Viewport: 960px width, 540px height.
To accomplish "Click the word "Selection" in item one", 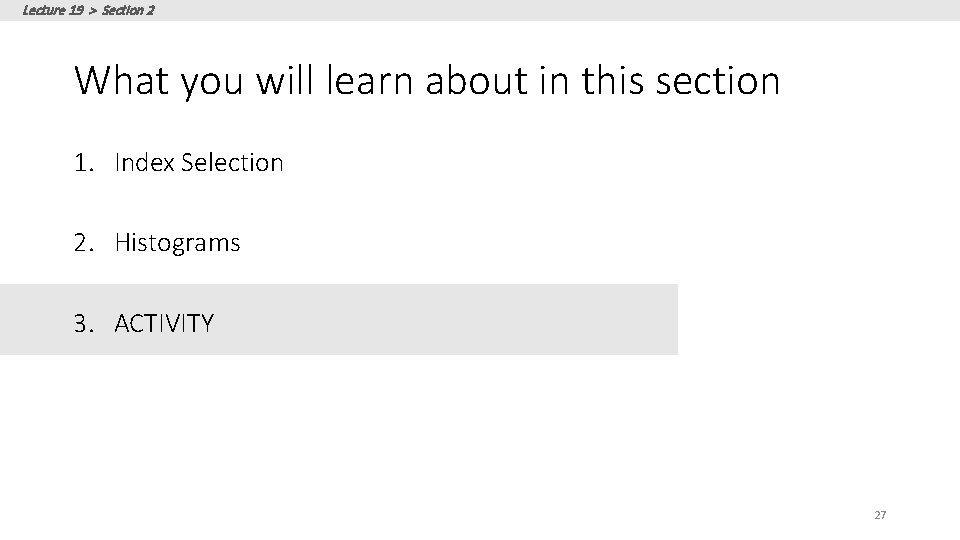I will (x=232, y=162).
